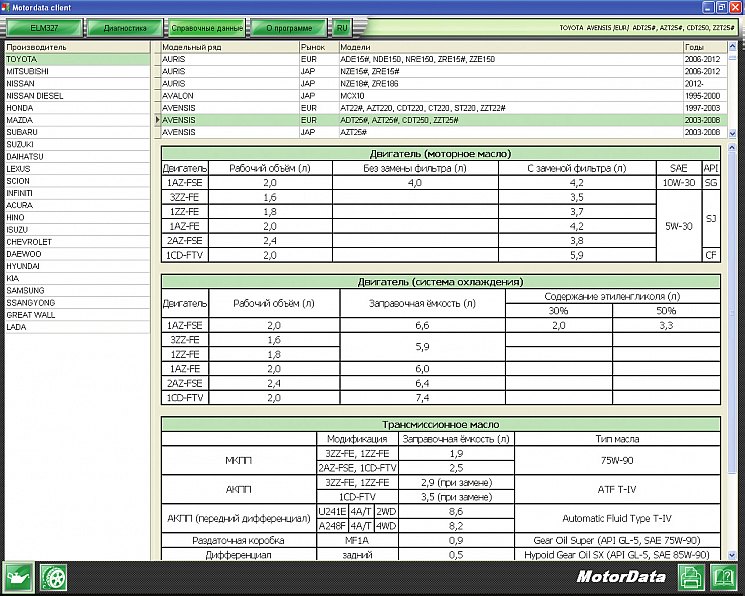Click data panel scrollbar down arrow
This screenshot has width=745, height=596.
tap(732, 555)
